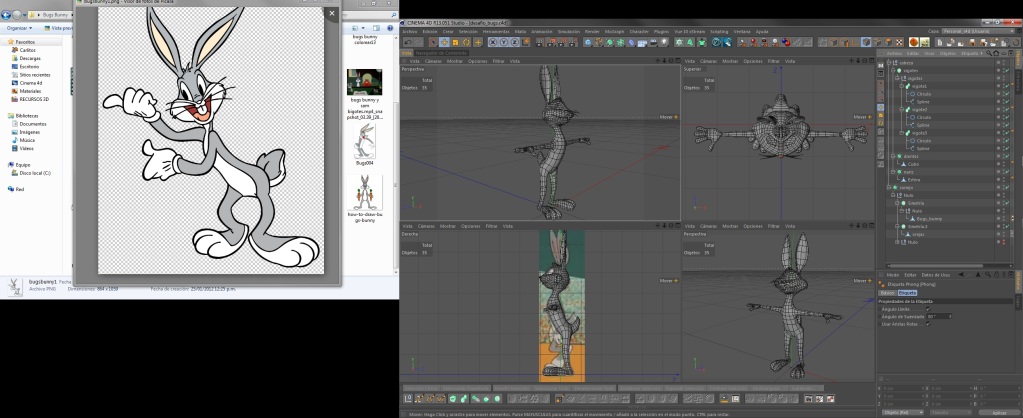Toggle the Z axis lock icon
Screen dimensions: 1023x418
515,42
